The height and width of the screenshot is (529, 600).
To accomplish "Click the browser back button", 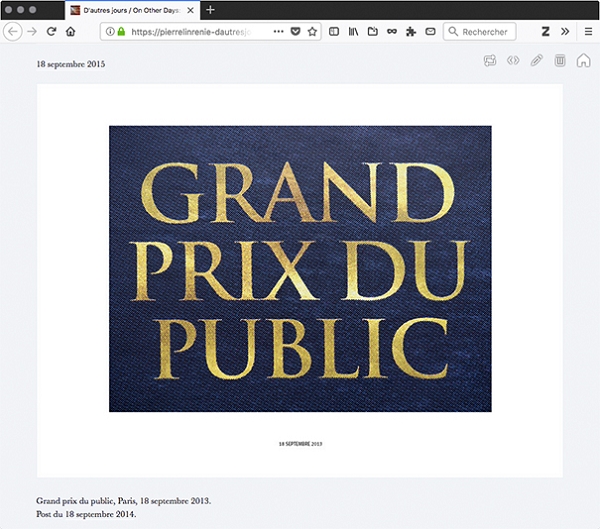I will click(13, 32).
